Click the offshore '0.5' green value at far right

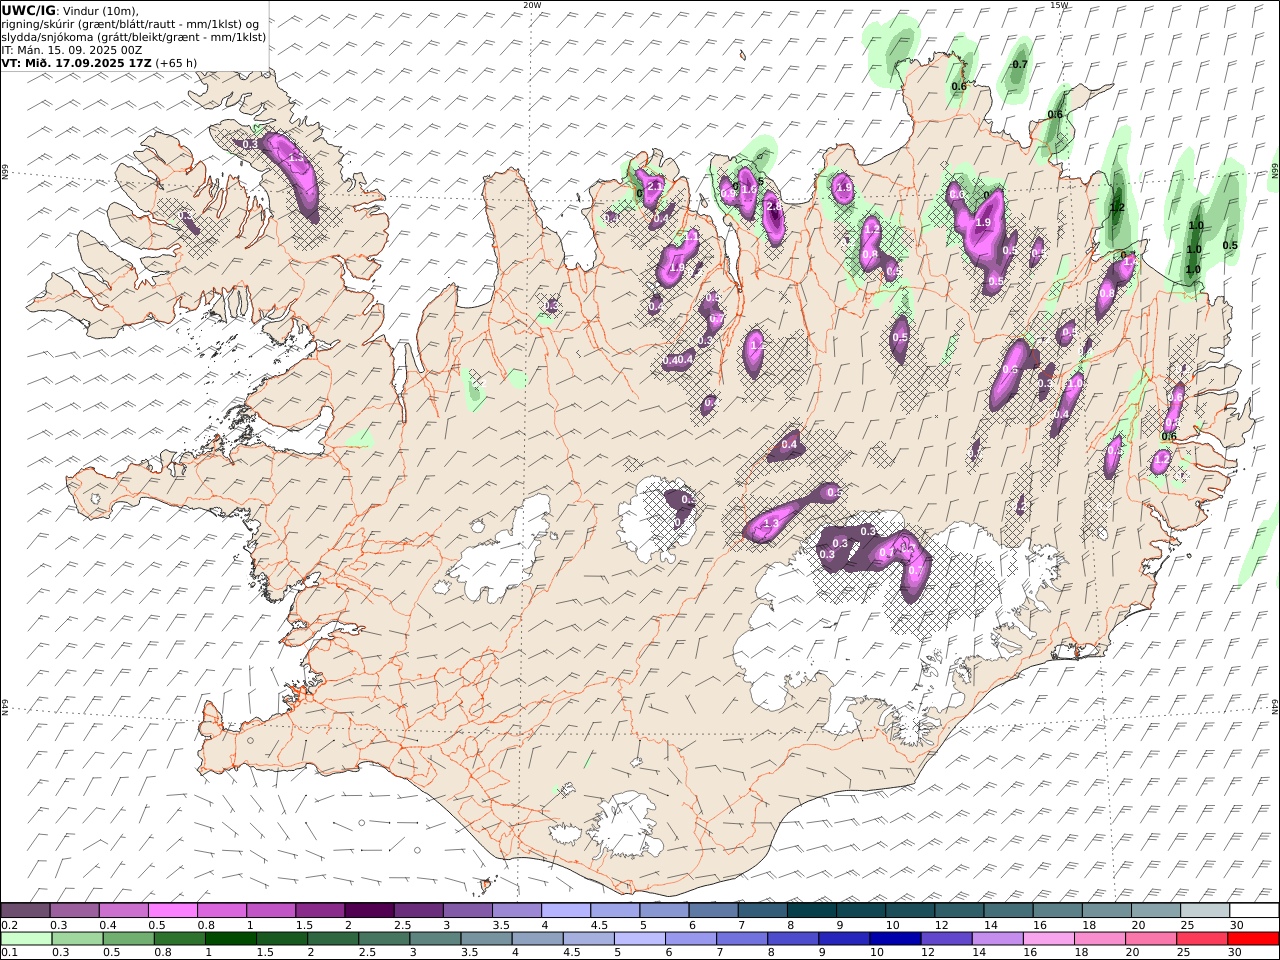tap(1230, 246)
